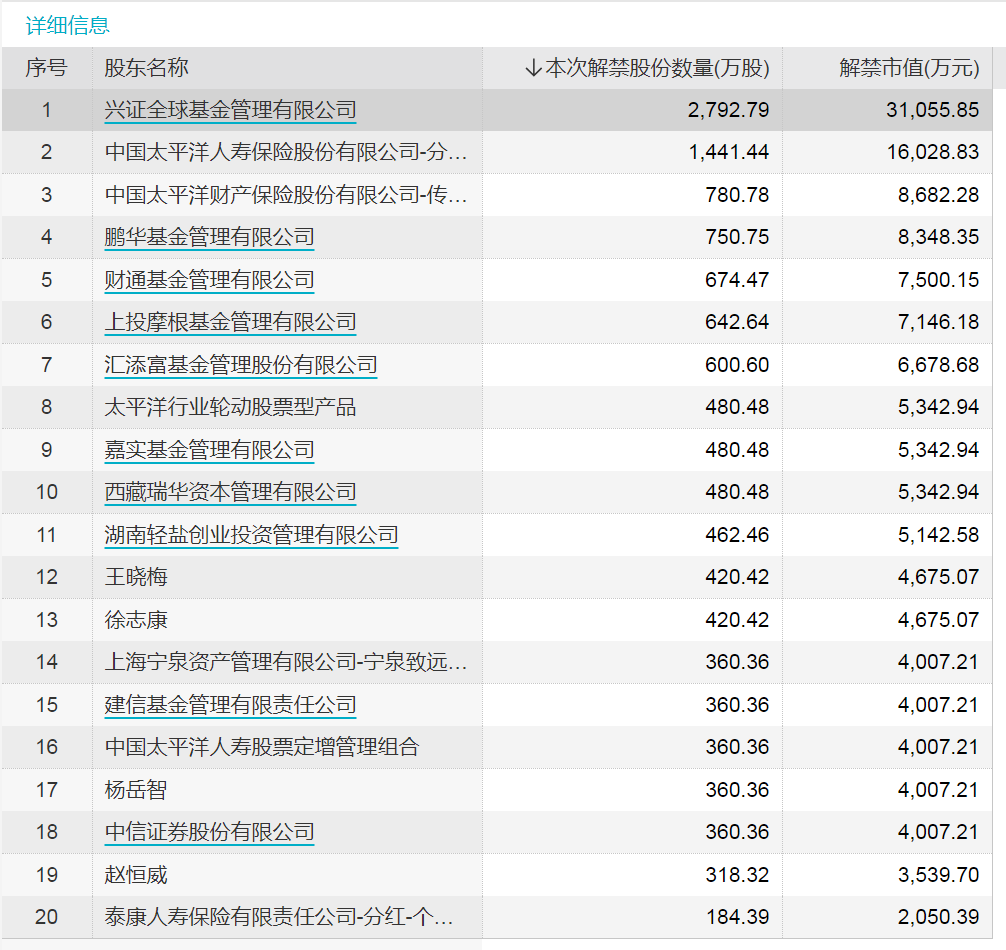The width and height of the screenshot is (1006, 950).
Task: Open 兴证全球基金管理有限公司 shareholder link
Action: (230, 110)
